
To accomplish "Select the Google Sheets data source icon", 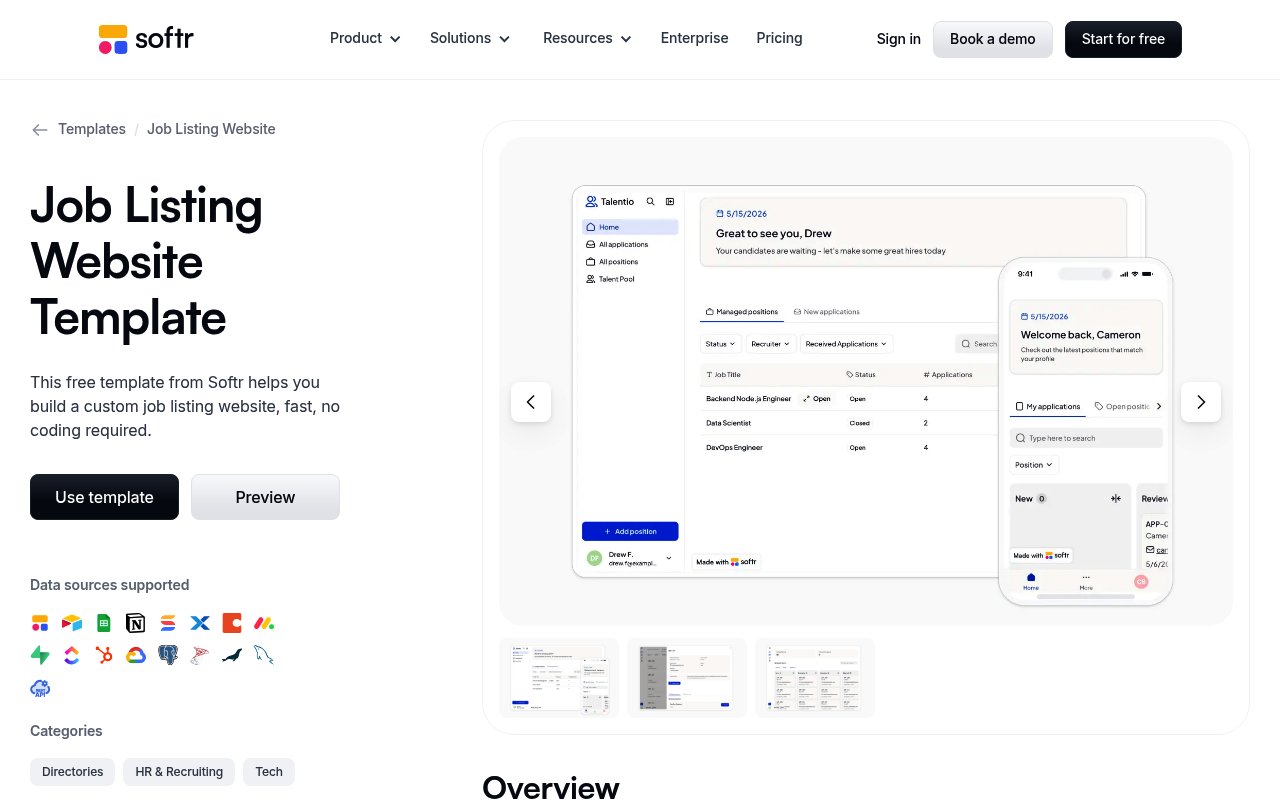I will click(104, 623).
